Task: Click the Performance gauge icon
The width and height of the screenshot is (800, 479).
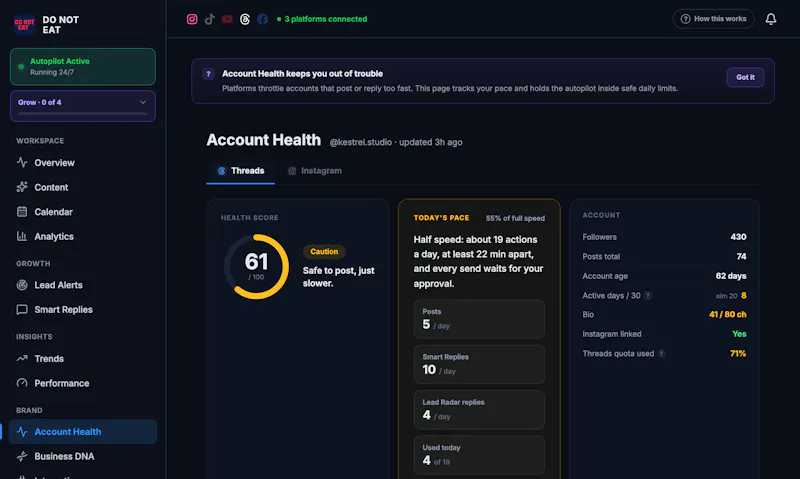Action: [x=22, y=383]
